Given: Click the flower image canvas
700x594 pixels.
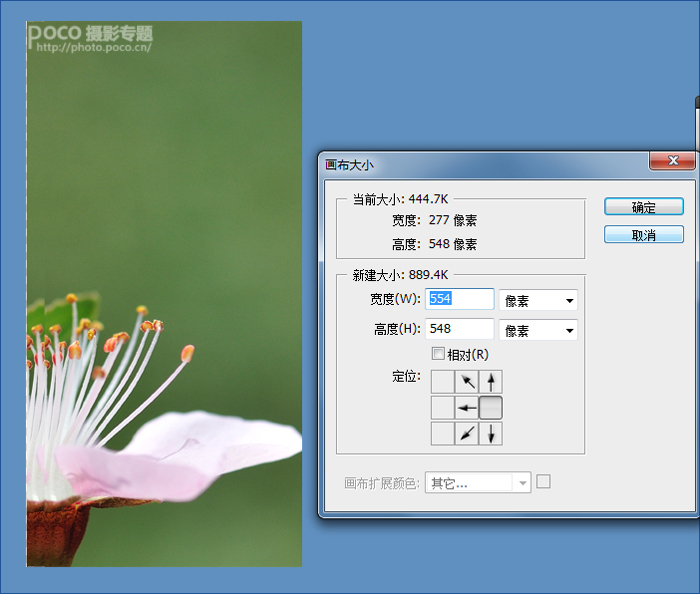Looking at the screenshot, I should click(164, 294).
